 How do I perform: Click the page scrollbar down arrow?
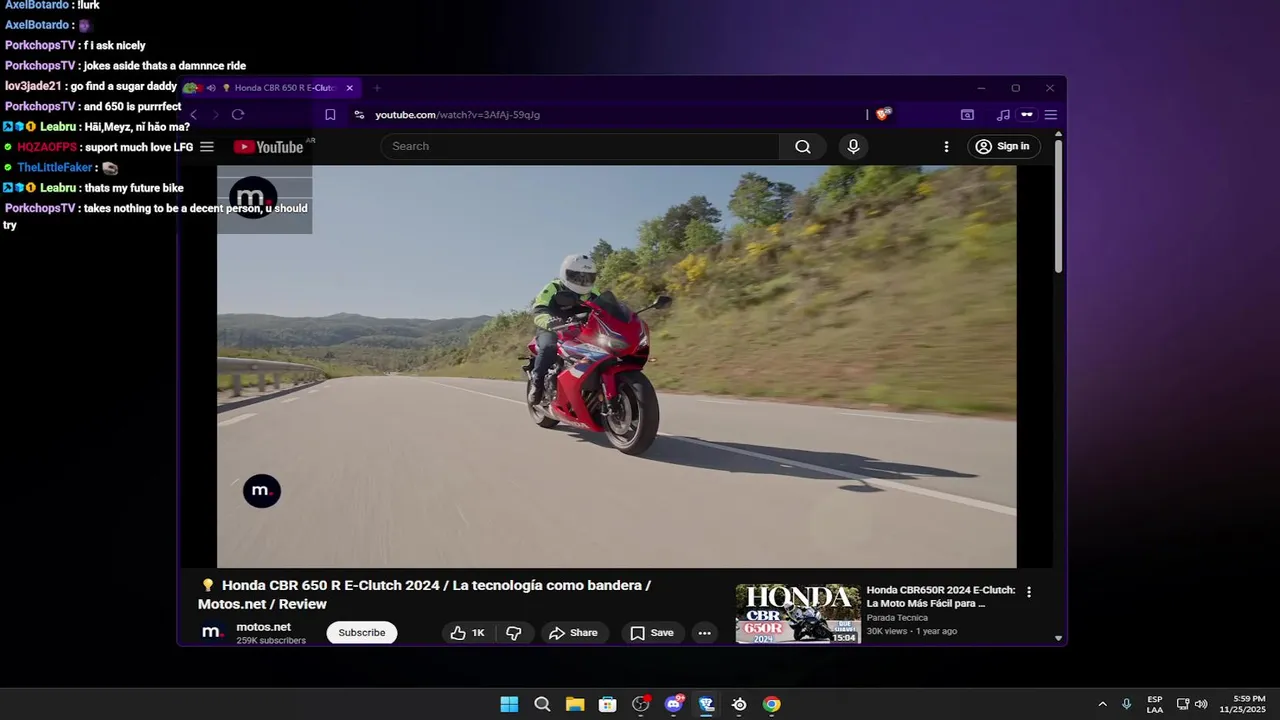point(1058,638)
